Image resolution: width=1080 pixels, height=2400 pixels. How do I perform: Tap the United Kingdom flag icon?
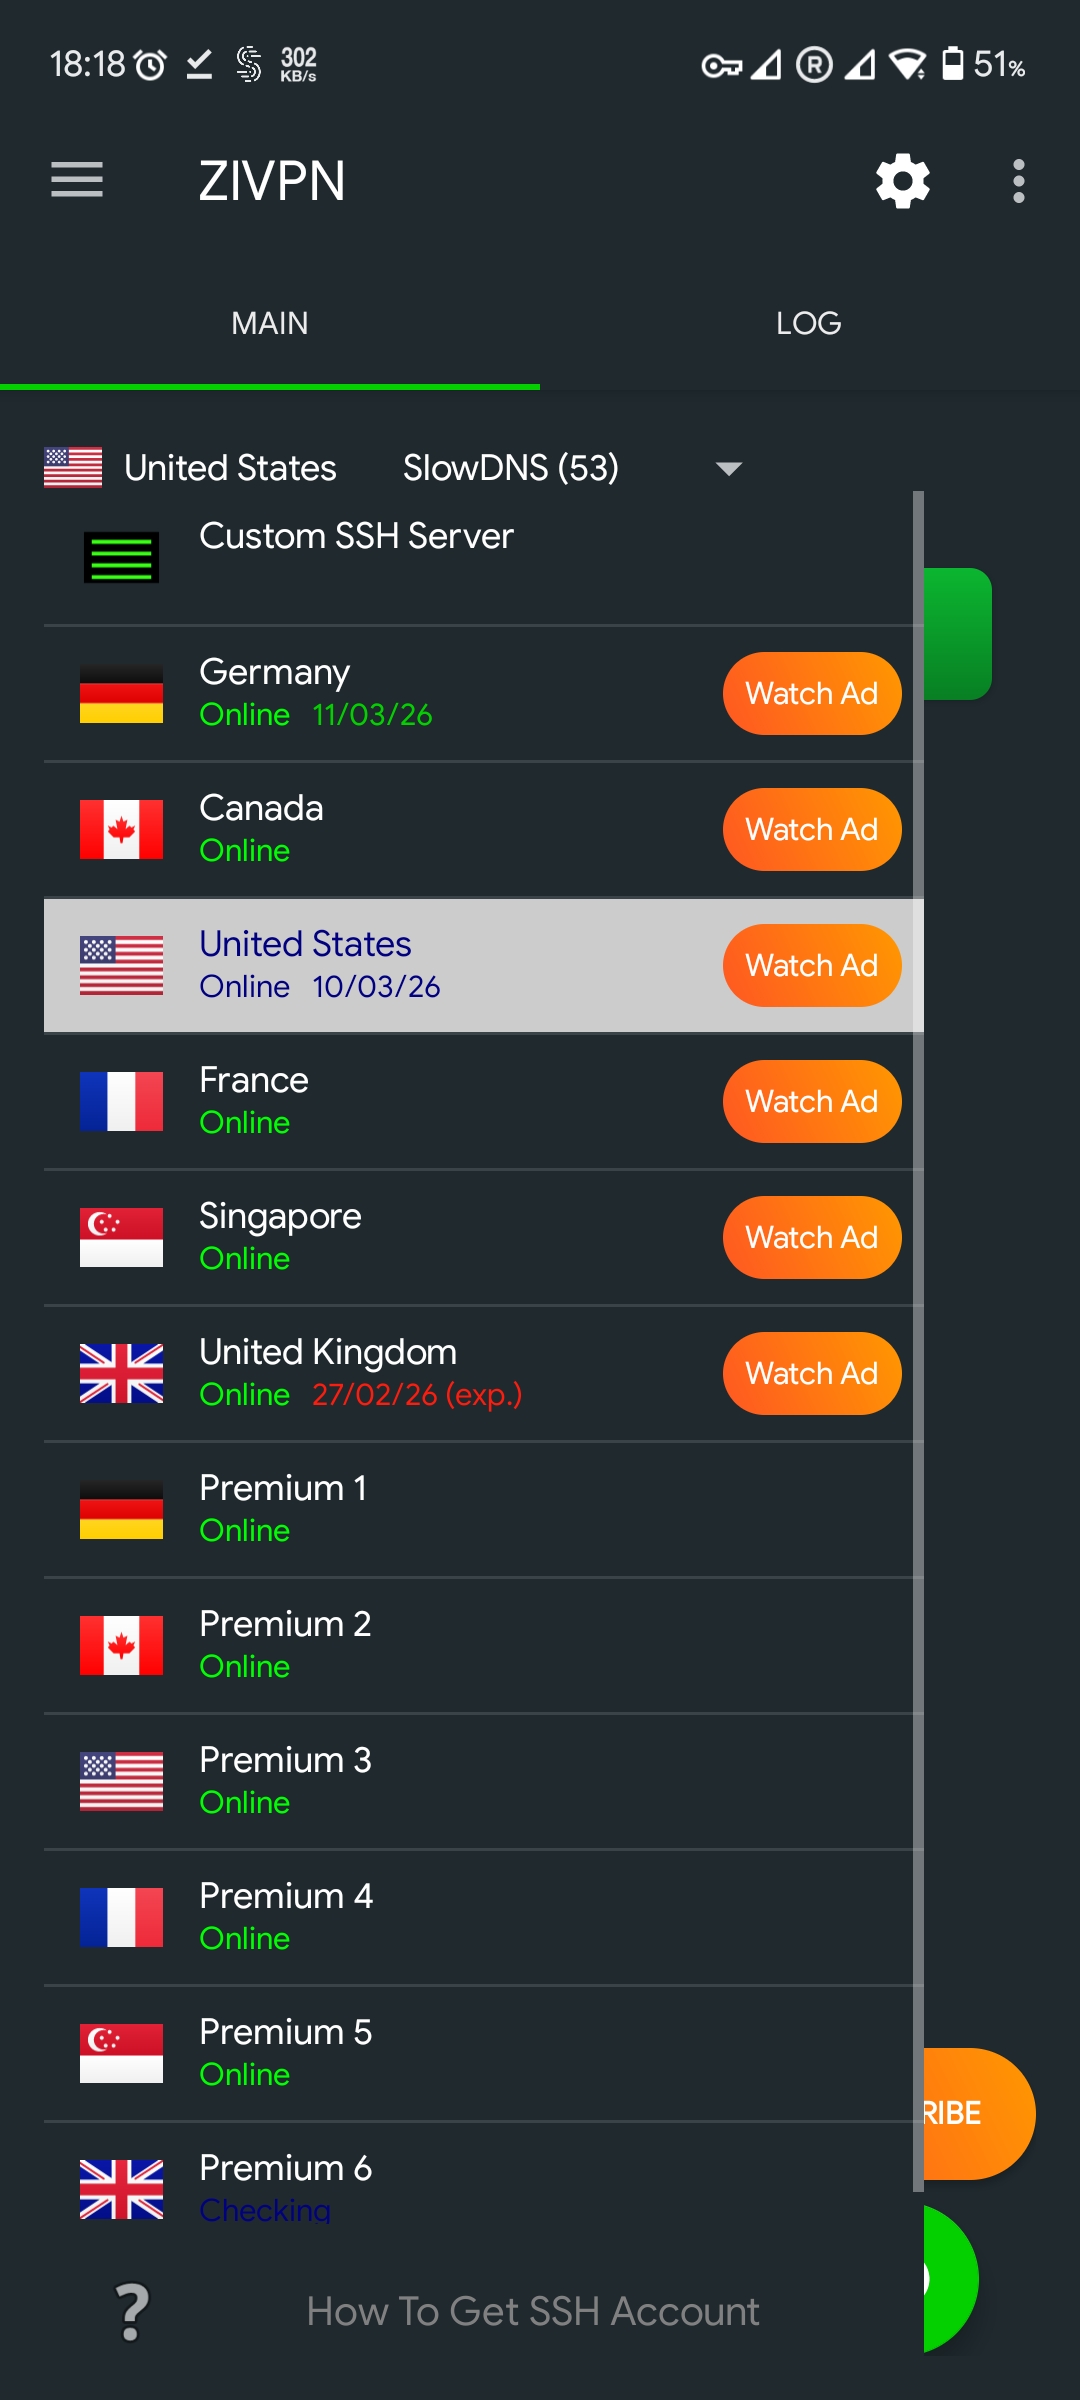(x=121, y=1374)
